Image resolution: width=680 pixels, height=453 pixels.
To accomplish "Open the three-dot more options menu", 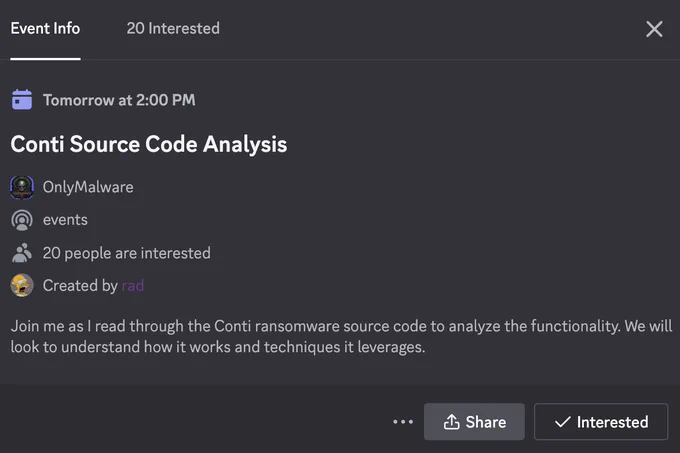I will coord(403,422).
